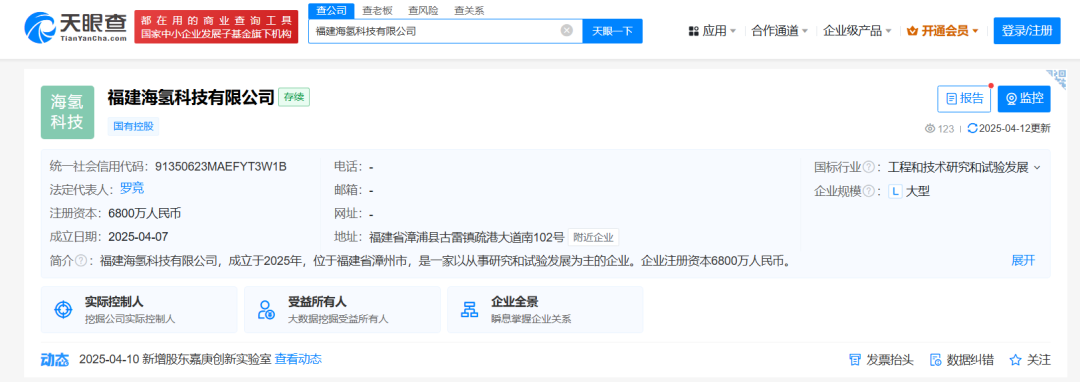Open 数据纠错 data correction

coord(962,360)
